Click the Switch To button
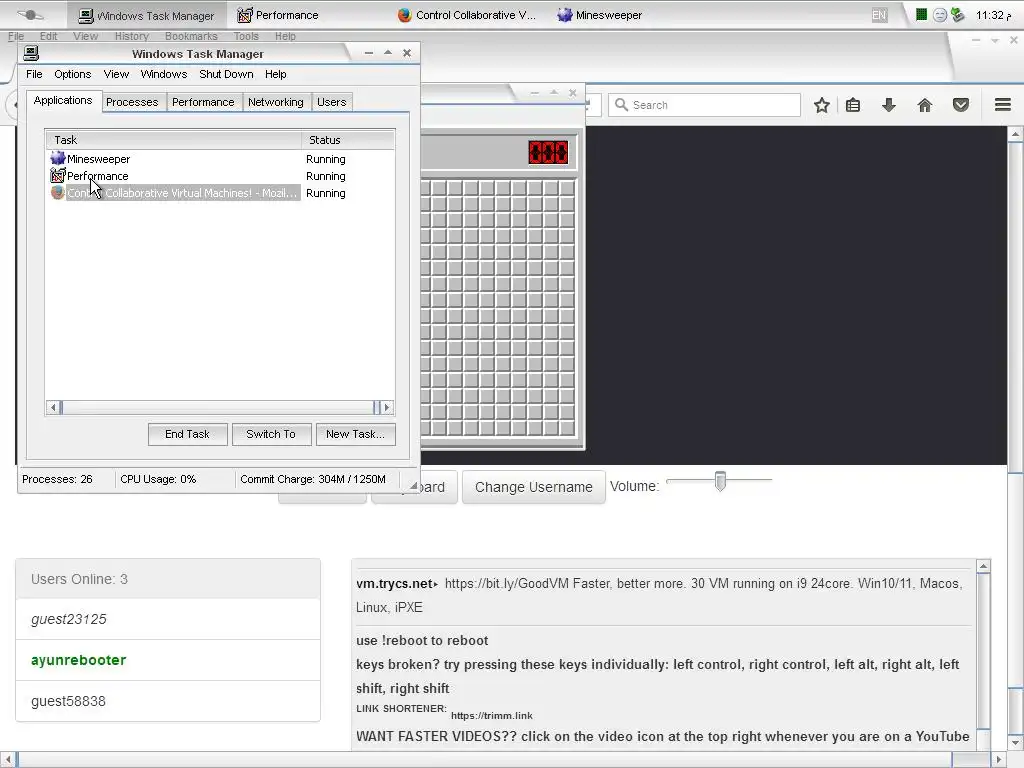The width and height of the screenshot is (1024, 768). (x=271, y=434)
